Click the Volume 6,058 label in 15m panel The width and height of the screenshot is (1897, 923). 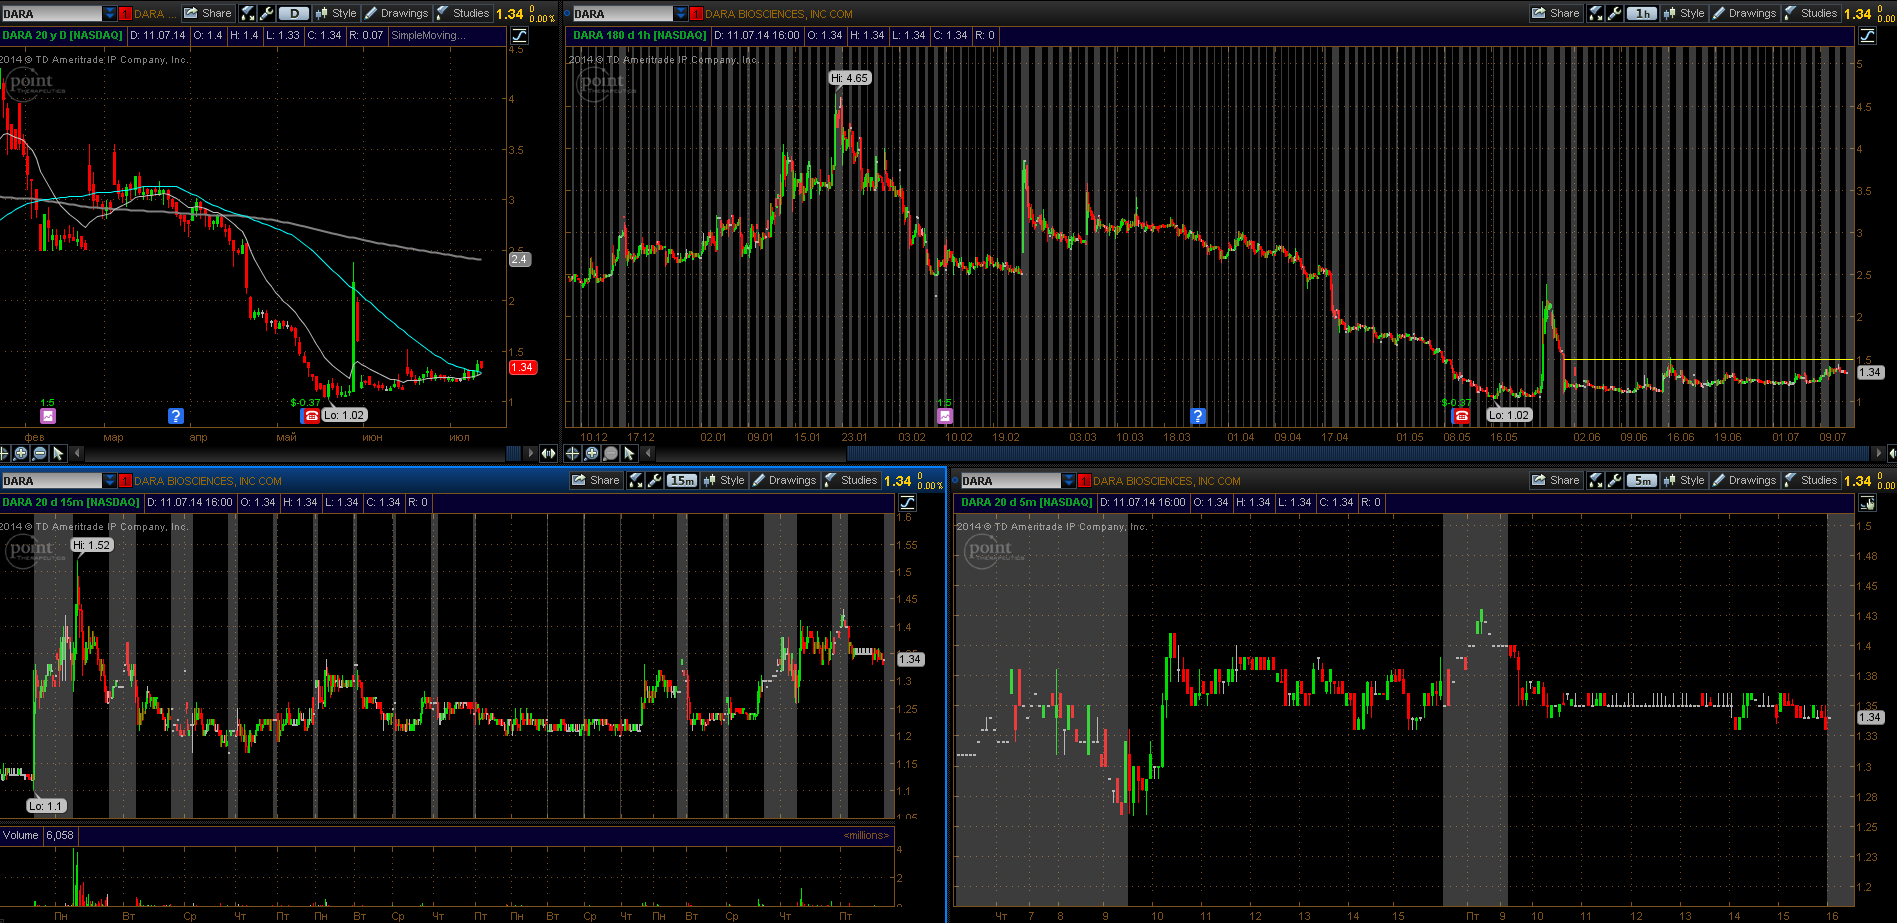[x=38, y=835]
